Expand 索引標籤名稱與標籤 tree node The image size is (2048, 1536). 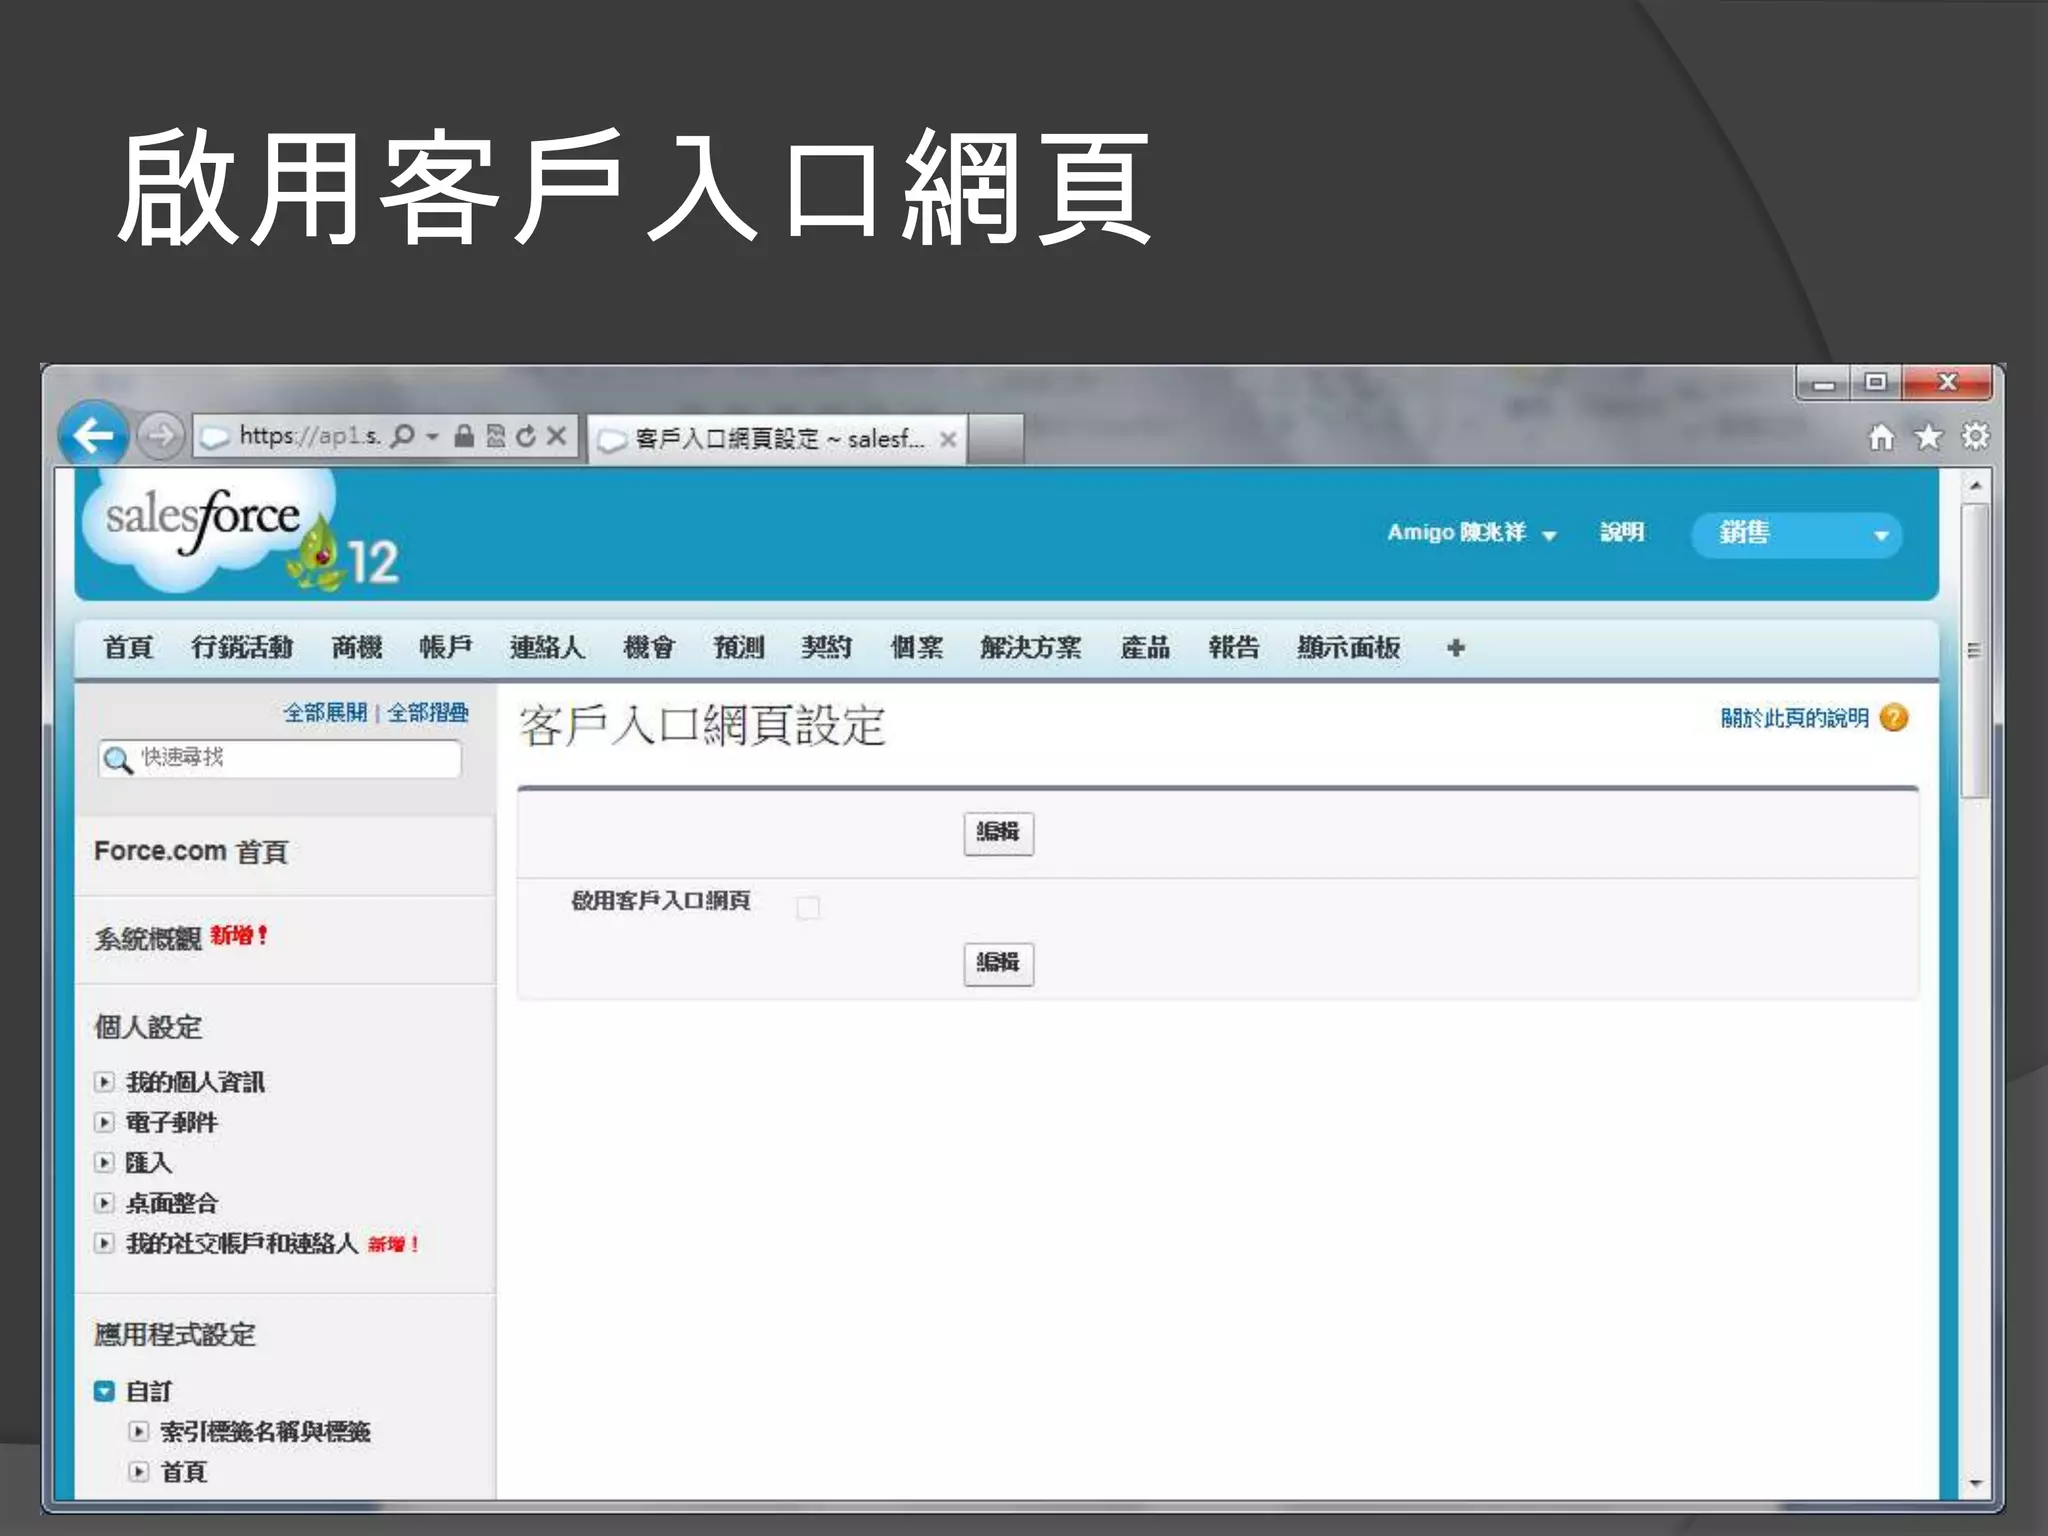(139, 1432)
